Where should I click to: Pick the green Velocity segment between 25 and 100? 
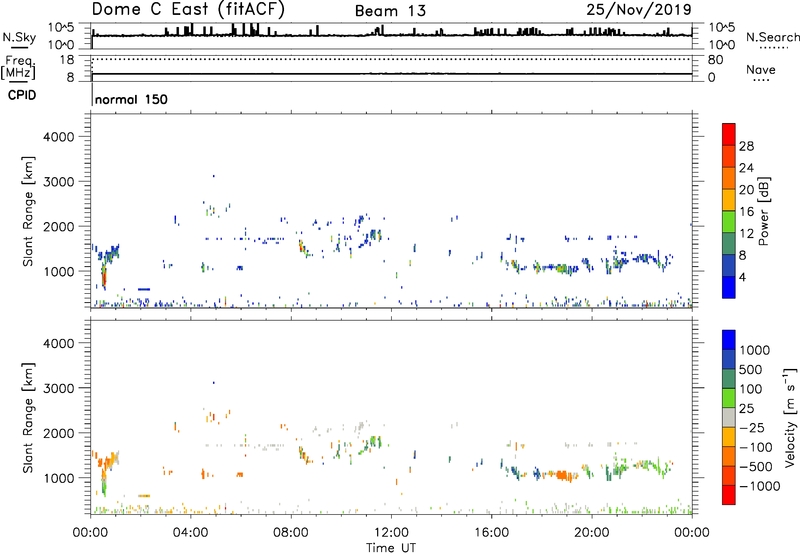point(729,398)
